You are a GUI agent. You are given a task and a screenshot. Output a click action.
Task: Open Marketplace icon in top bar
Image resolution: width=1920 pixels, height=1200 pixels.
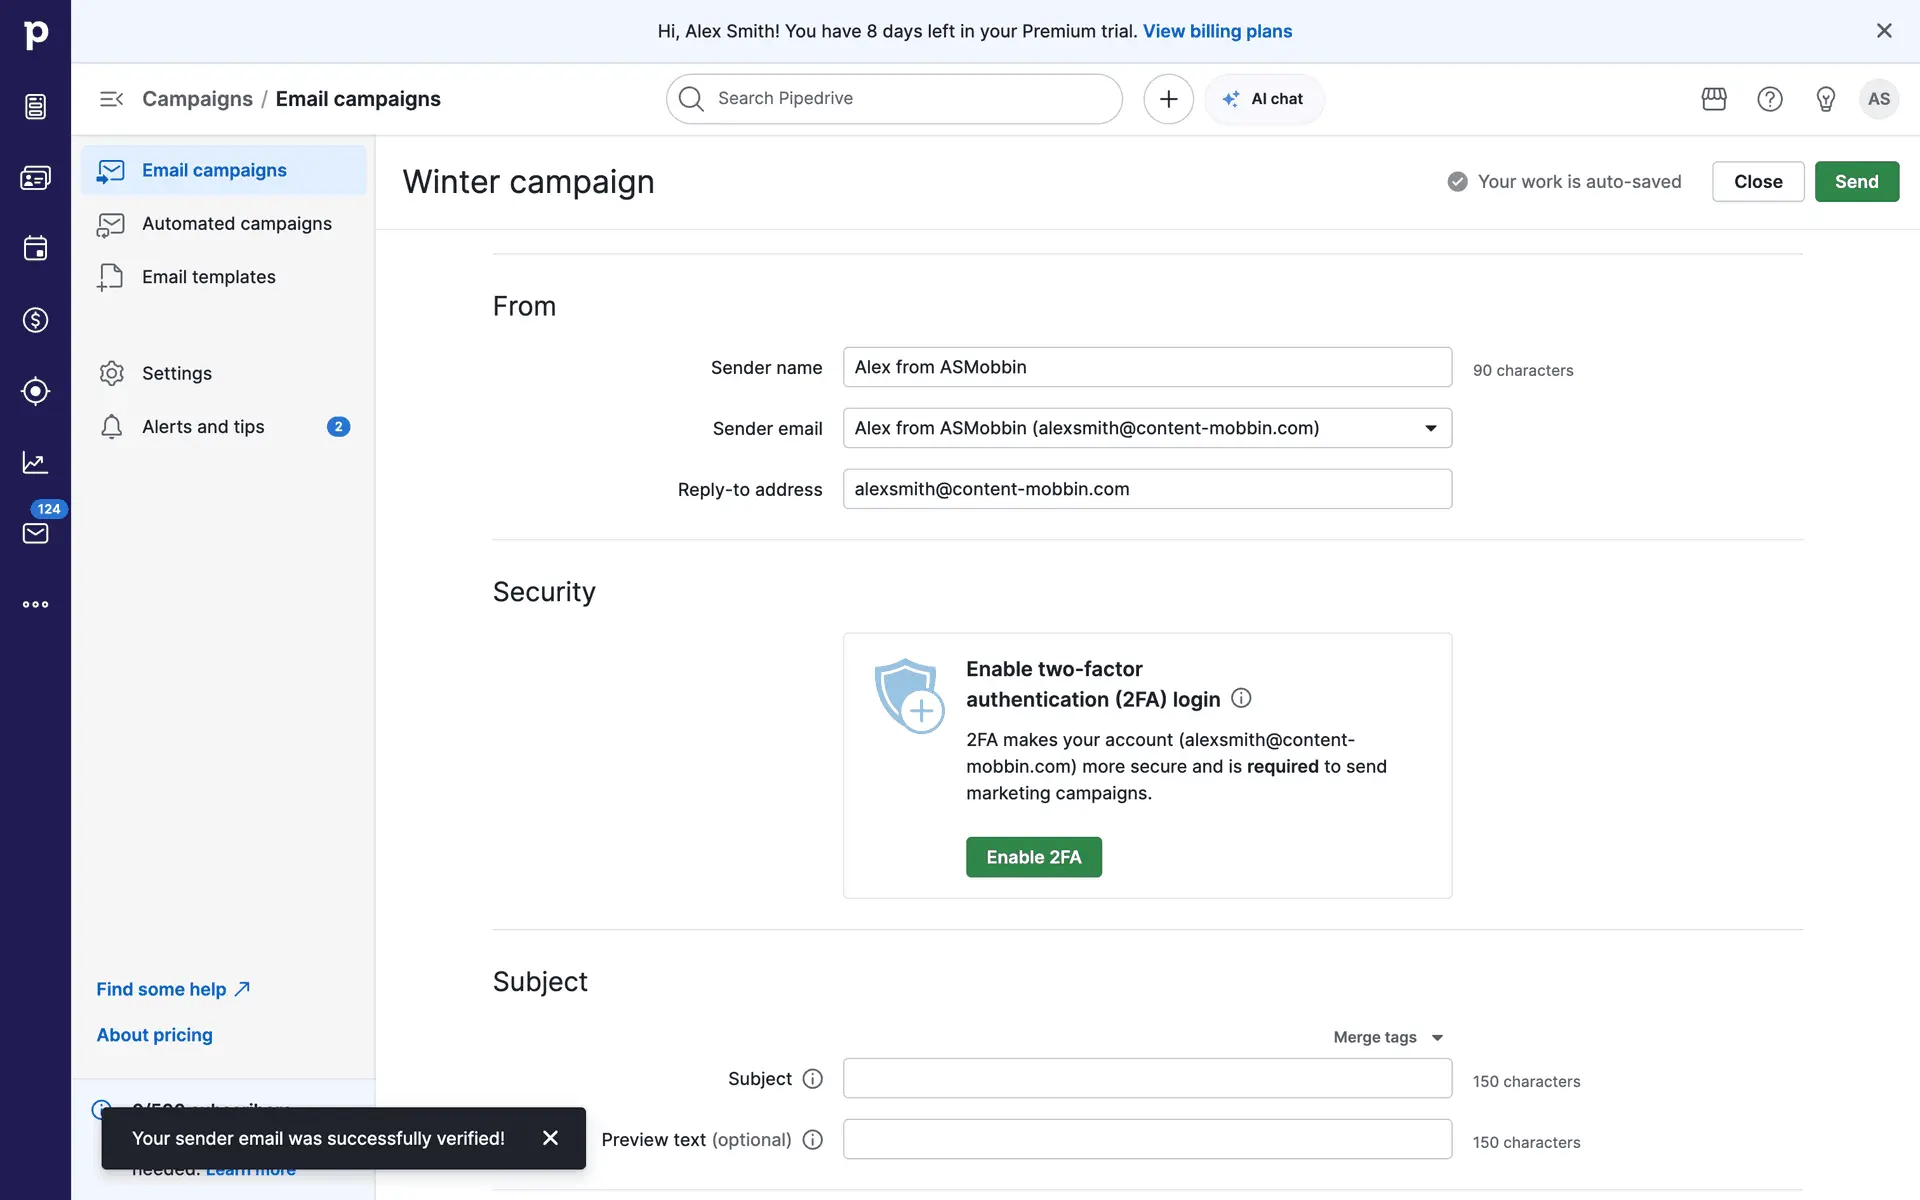coord(1714,99)
